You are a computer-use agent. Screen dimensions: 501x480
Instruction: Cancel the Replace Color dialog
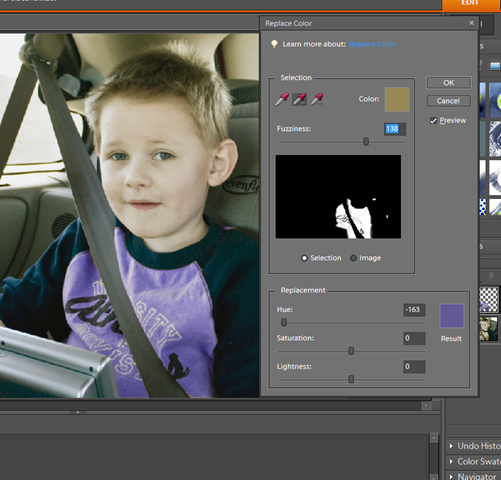point(449,101)
